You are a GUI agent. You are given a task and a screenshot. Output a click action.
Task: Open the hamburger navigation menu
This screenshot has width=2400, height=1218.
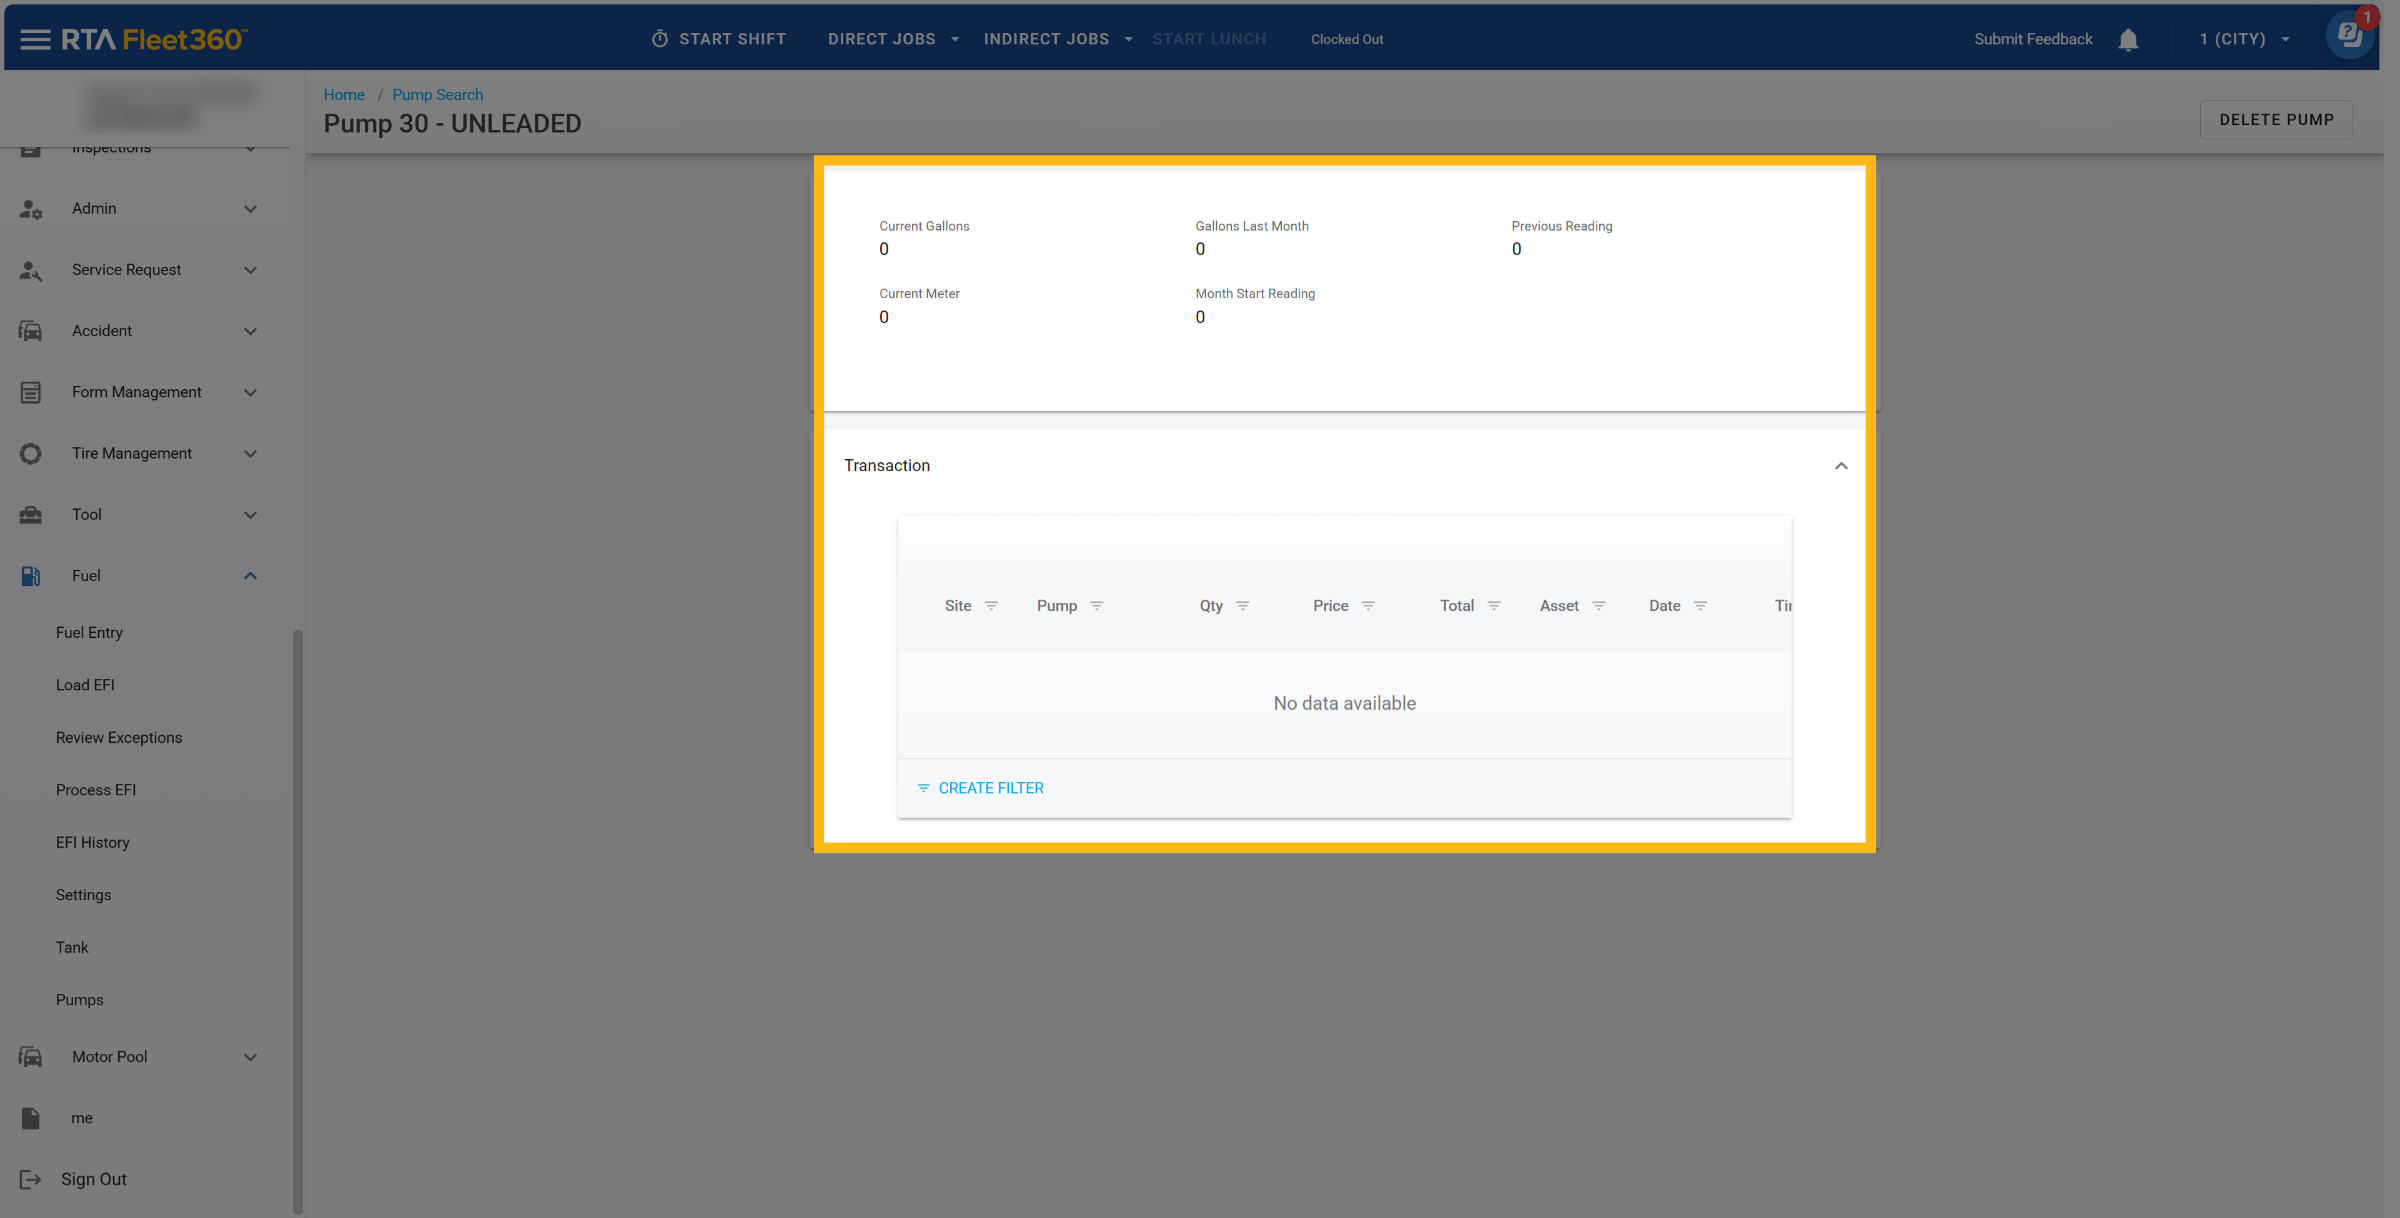[x=35, y=39]
